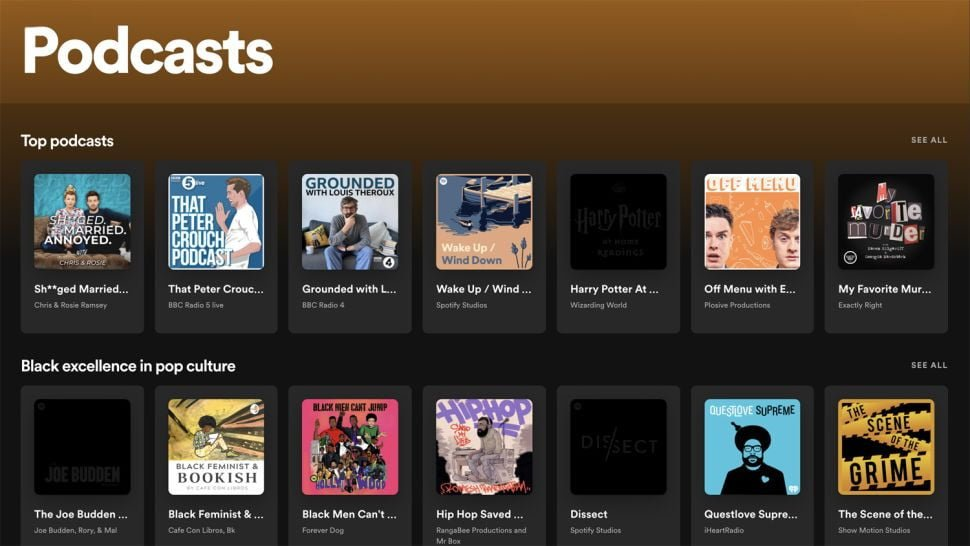This screenshot has height=546, width=970.
Task: Open That Peter Crouch Podcast cover art
Action: coord(216,221)
